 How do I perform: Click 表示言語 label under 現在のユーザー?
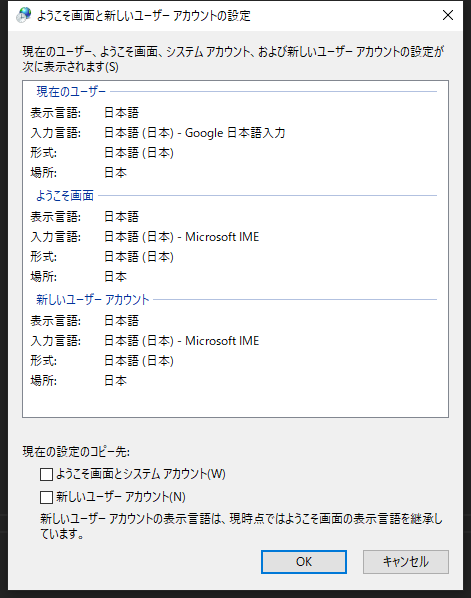pos(56,113)
